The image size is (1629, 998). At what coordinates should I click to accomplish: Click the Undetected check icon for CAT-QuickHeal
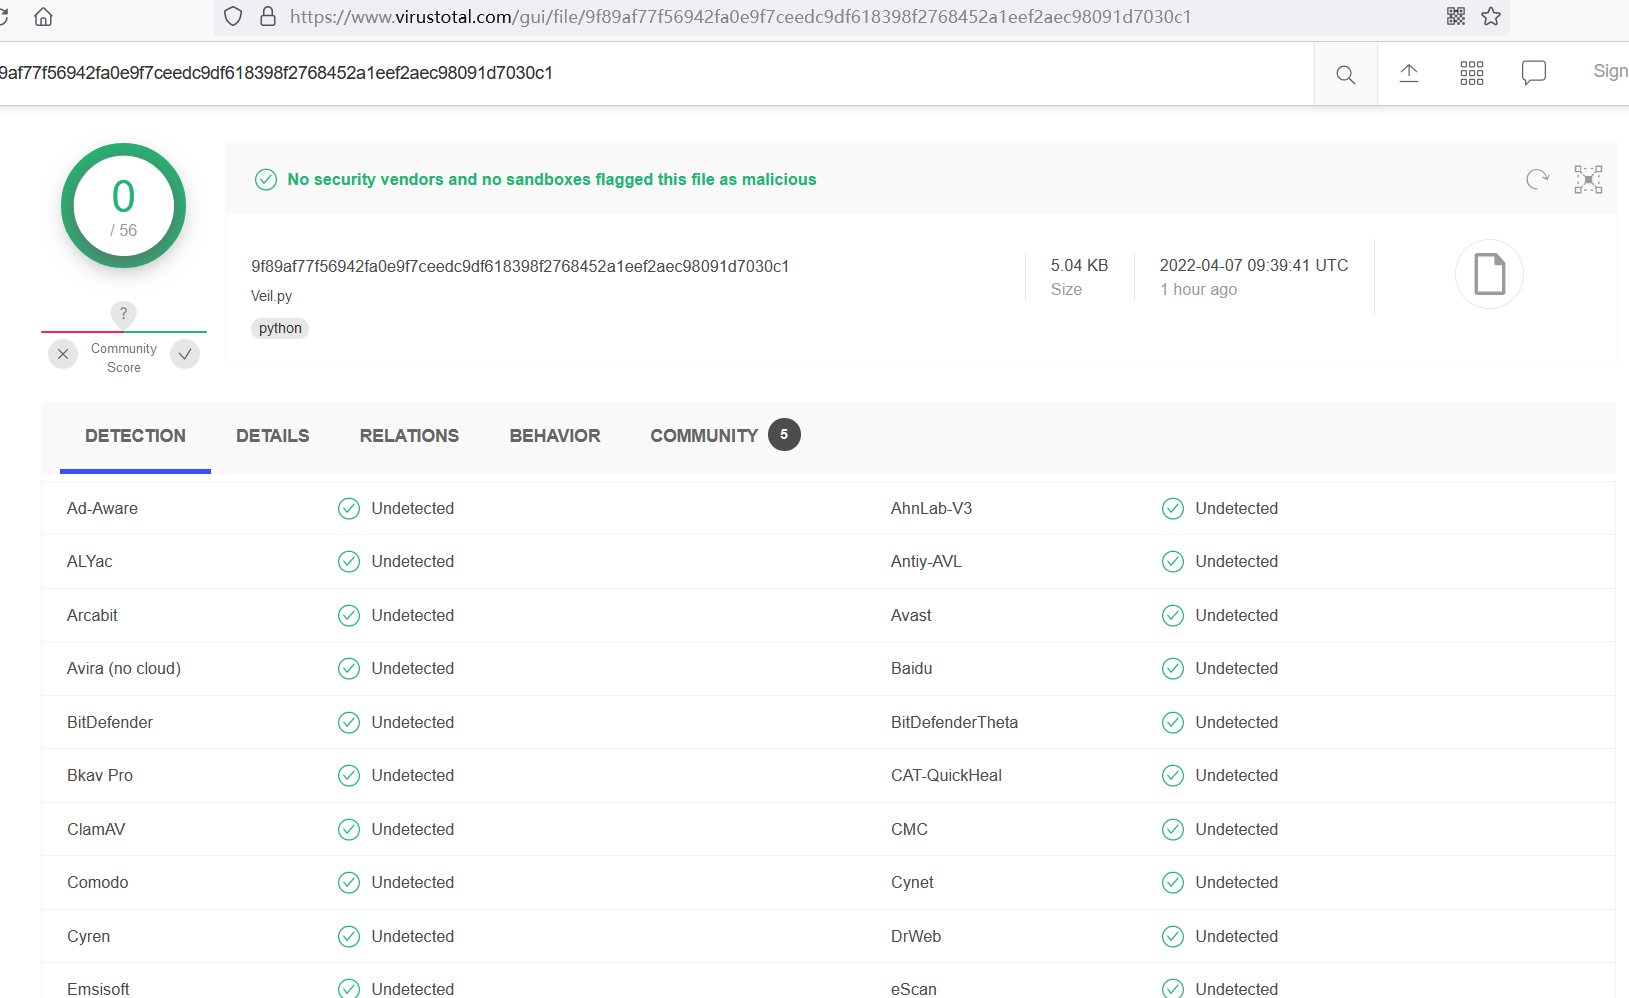coord(1173,775)
